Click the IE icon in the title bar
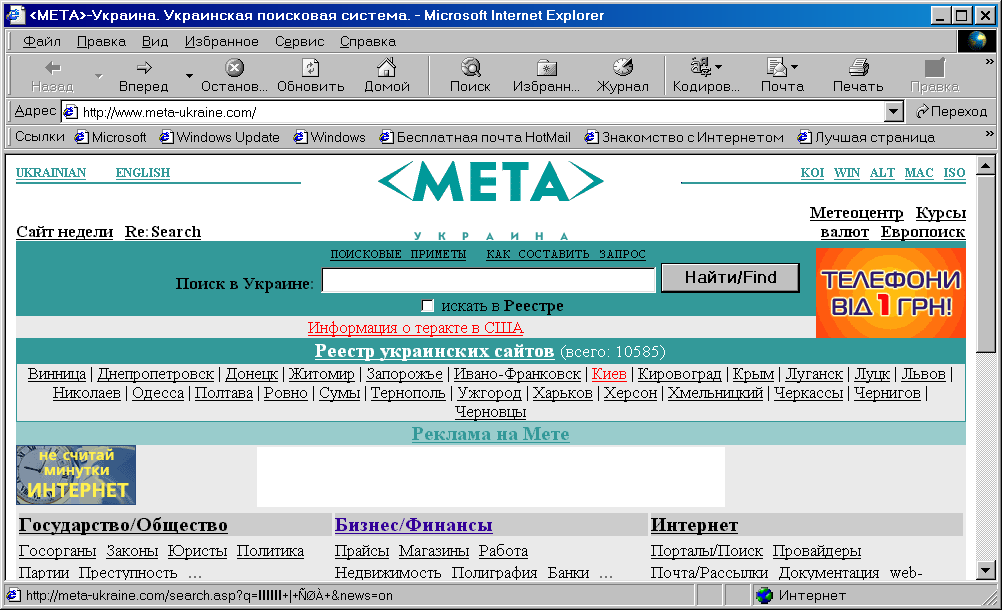Screen dimensions: 1002x610 click(x=15, y=15)
